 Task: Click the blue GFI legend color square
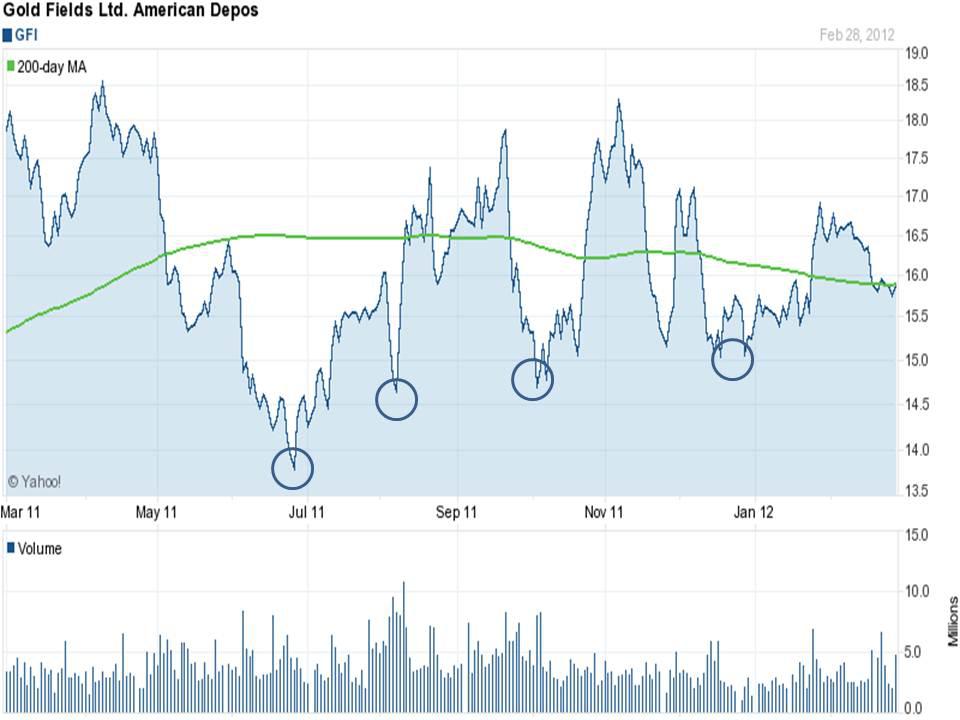[7, 35]
